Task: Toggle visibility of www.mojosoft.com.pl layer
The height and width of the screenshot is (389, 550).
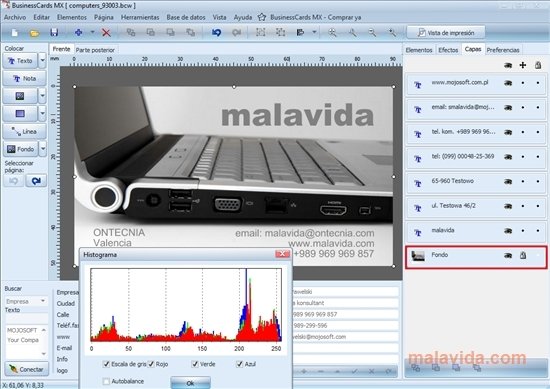Action: click(x=508, y=83)
